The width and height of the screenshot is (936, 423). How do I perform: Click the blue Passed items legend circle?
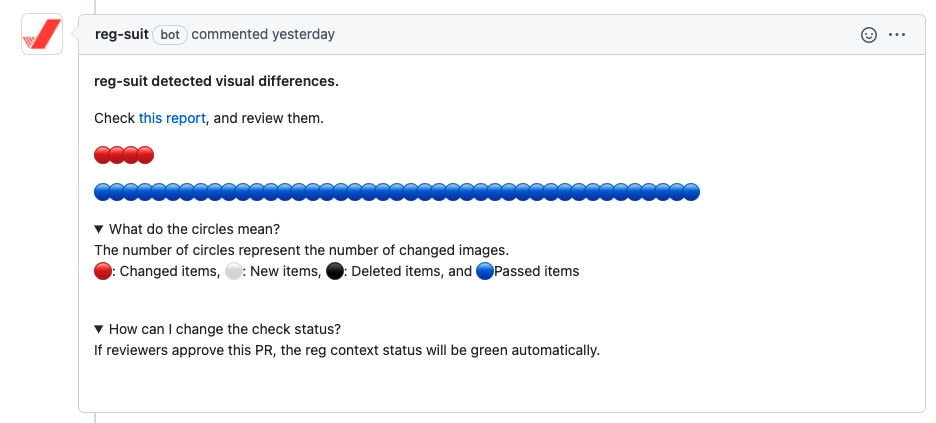click(485, 272)
